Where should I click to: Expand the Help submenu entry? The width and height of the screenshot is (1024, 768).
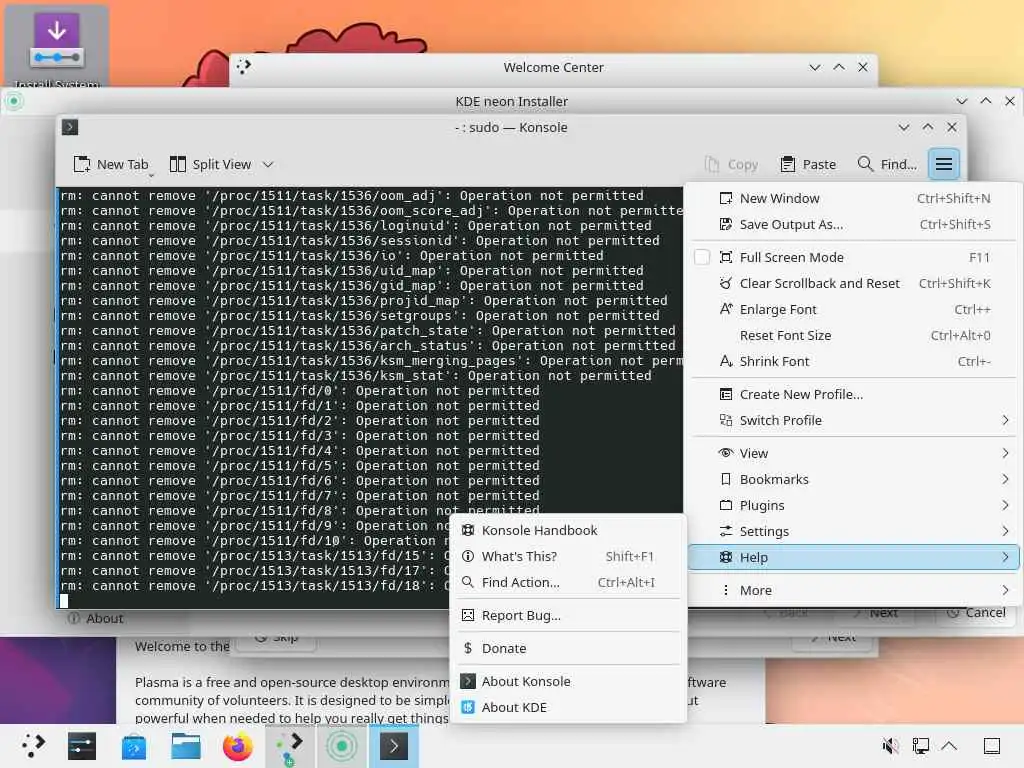click(853, 558)
